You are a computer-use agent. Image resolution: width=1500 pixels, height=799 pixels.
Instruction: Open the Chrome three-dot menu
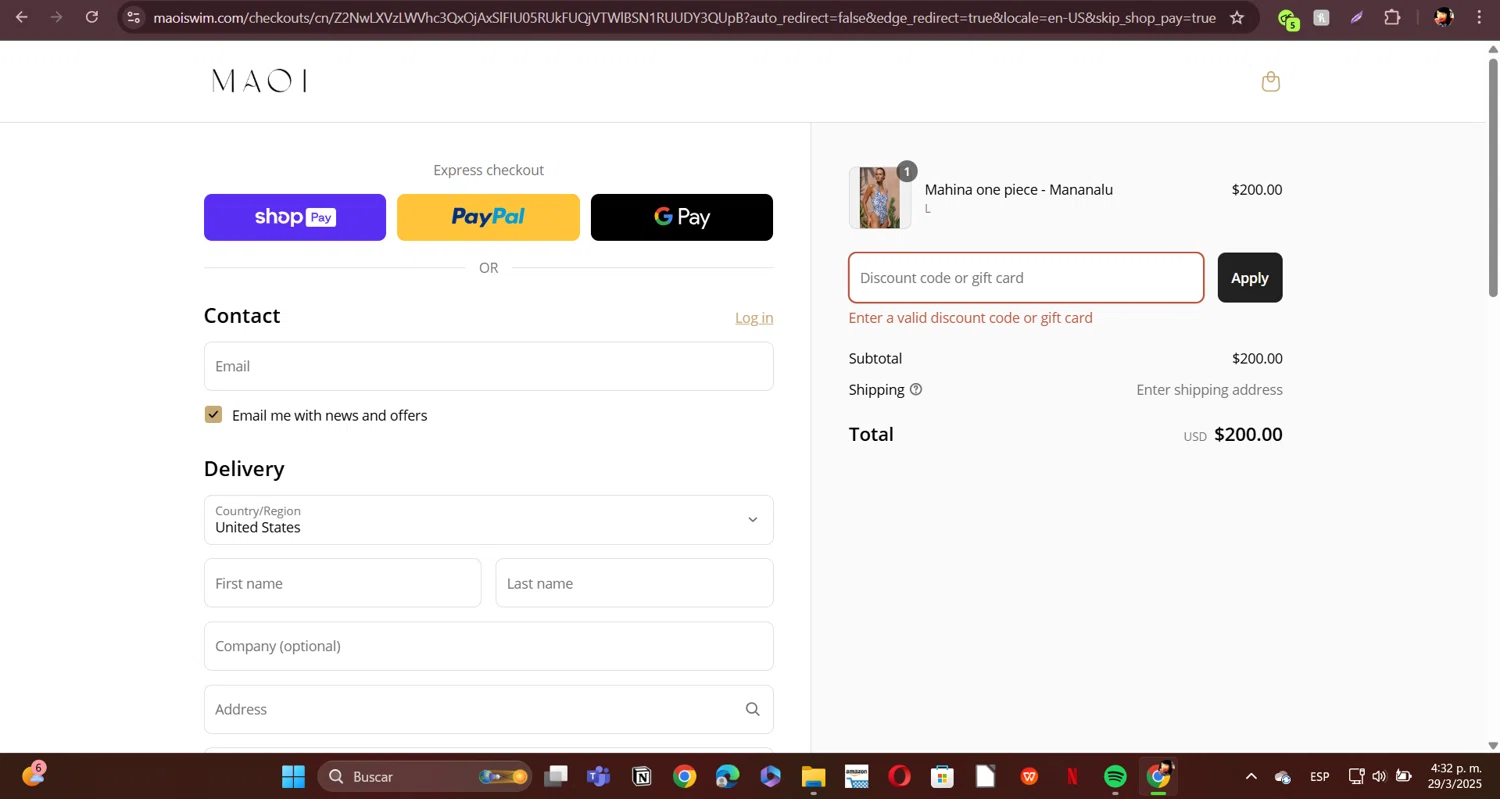pyautogui.click(x=1479, y=17)
